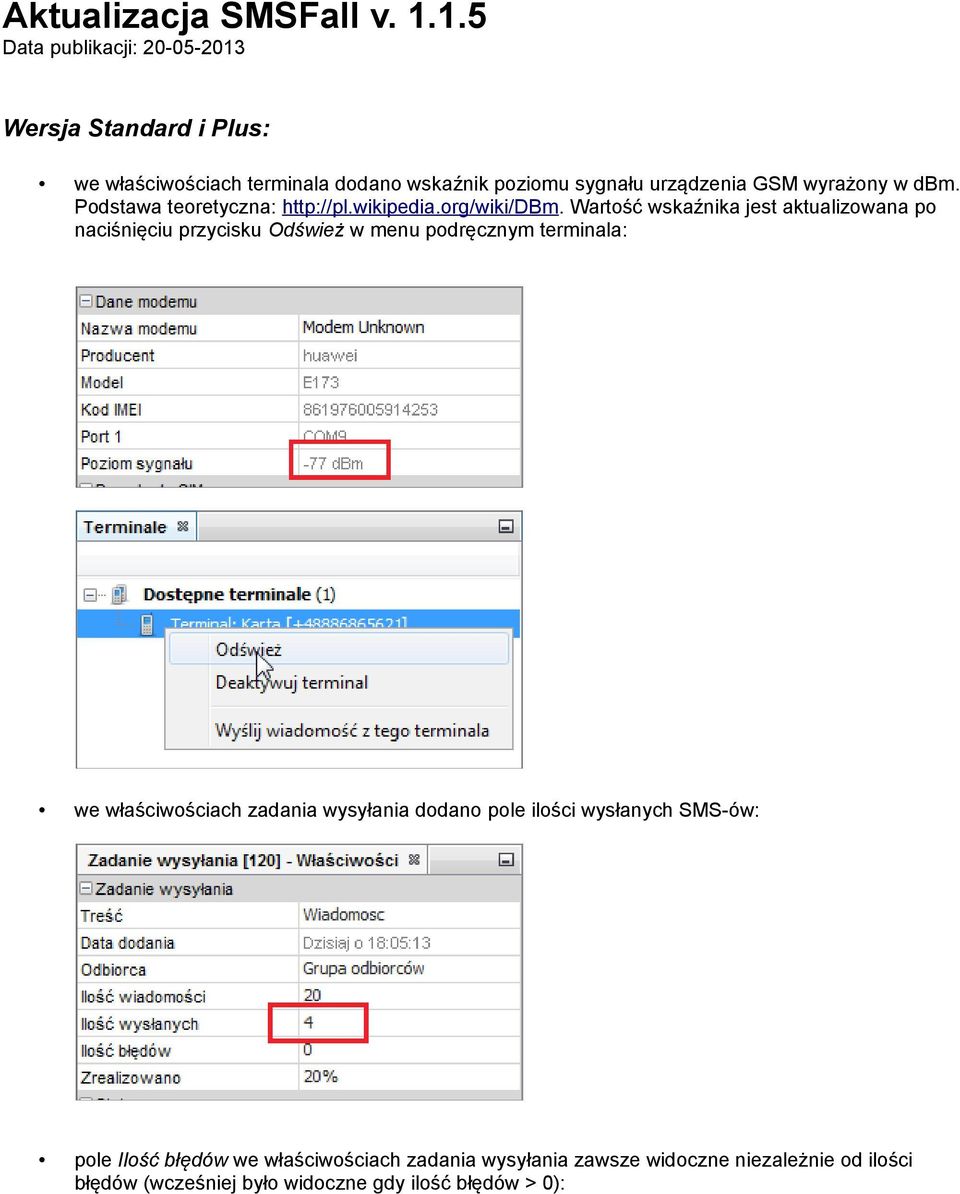Open the pl.wikipedia.org/wiki/DBm link
960x1194 pixels.
coord(420,207)
